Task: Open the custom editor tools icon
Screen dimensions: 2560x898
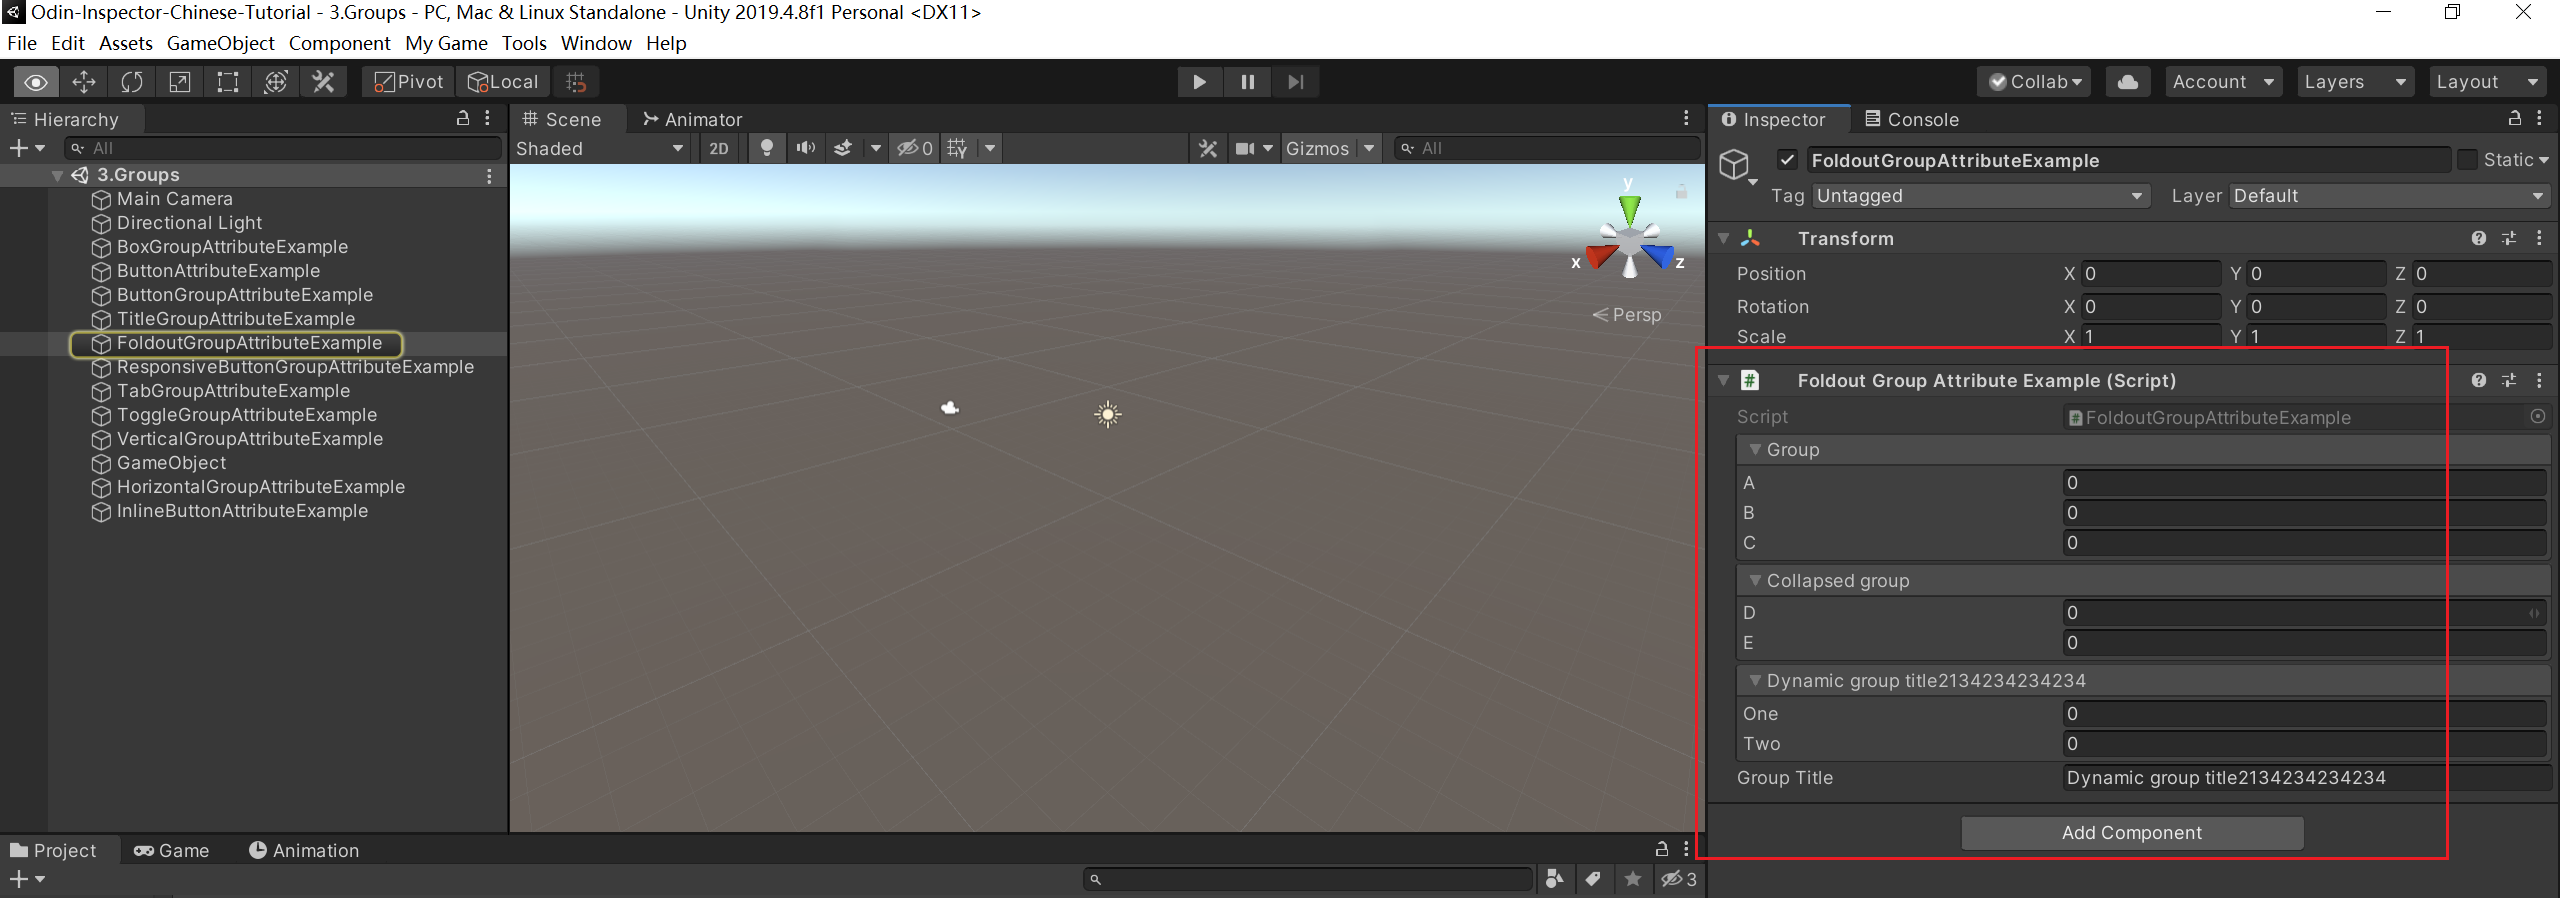Action: click(323, 82)
